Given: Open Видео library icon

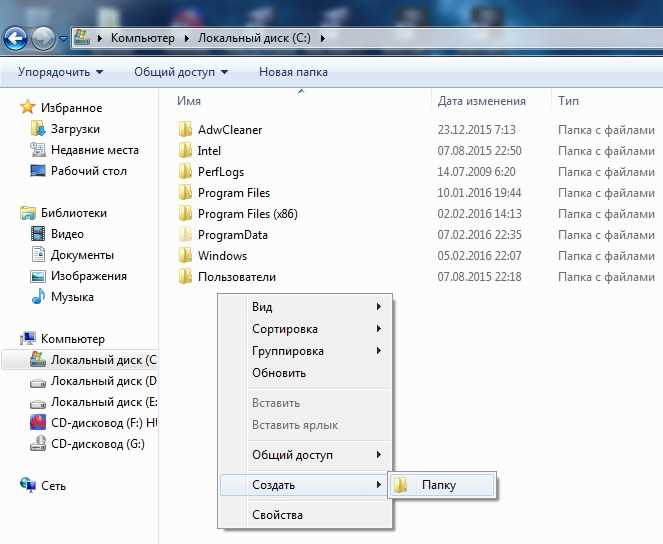Looking at the screenshot, I should point(38,234).
